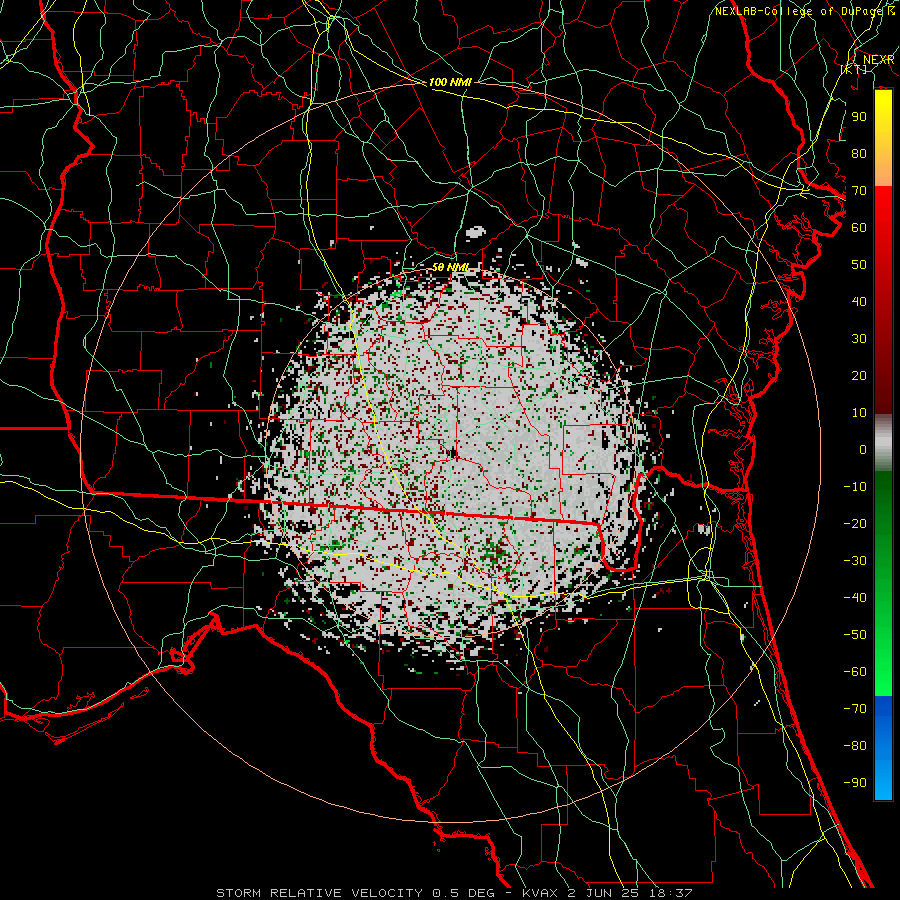The height and width of the screenshot is (900, 900).
Task: Click the positive 50 scale label
Action: click(x=859, y=265)
